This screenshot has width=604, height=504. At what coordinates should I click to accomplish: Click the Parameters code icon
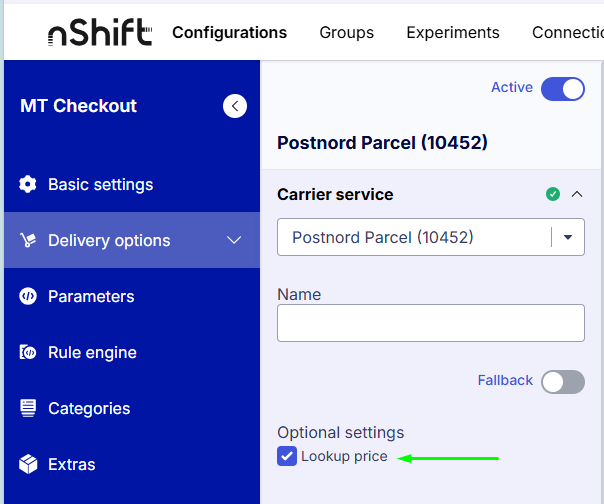pos(28,296)
